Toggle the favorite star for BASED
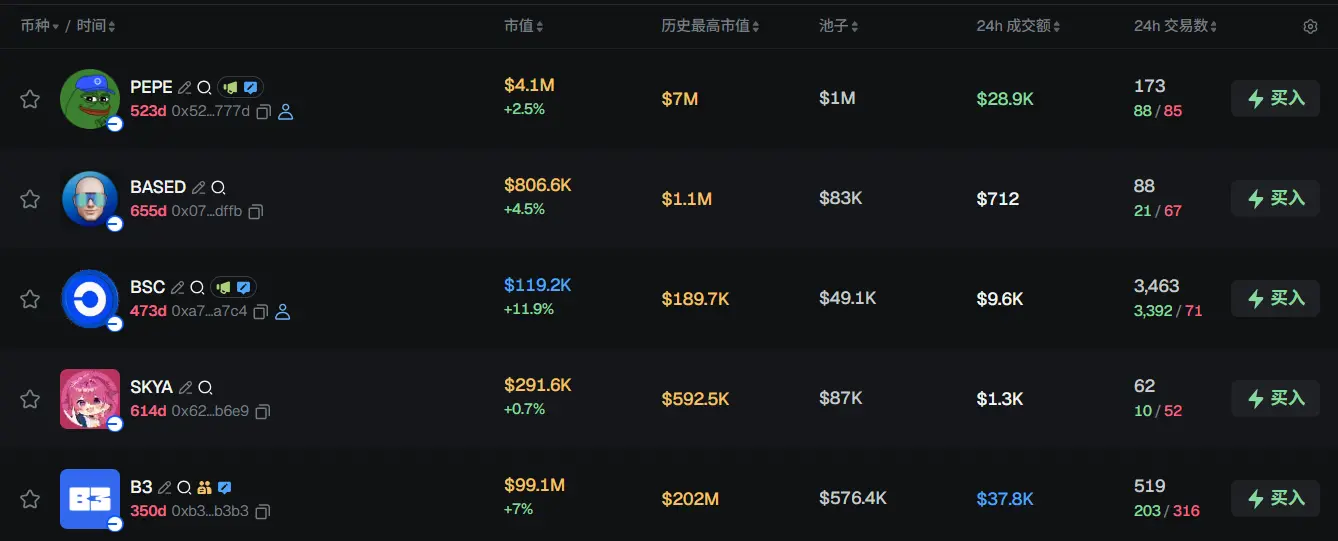This screenshot has height=541, width=1338. tap(30, 199)
